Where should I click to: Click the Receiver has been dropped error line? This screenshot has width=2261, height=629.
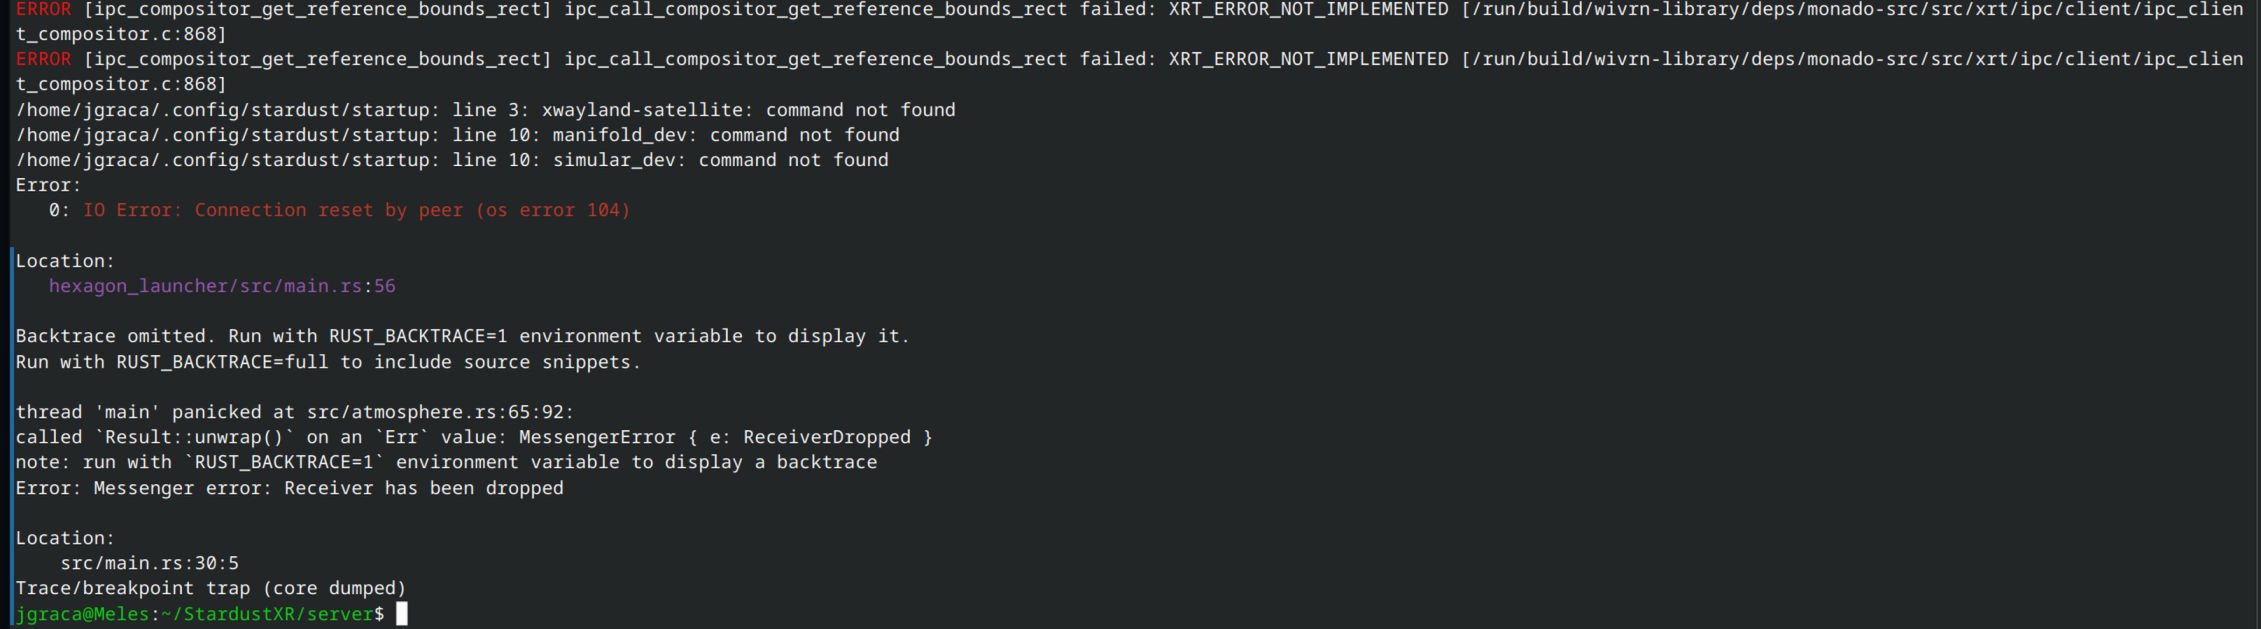tap(289, 488)
